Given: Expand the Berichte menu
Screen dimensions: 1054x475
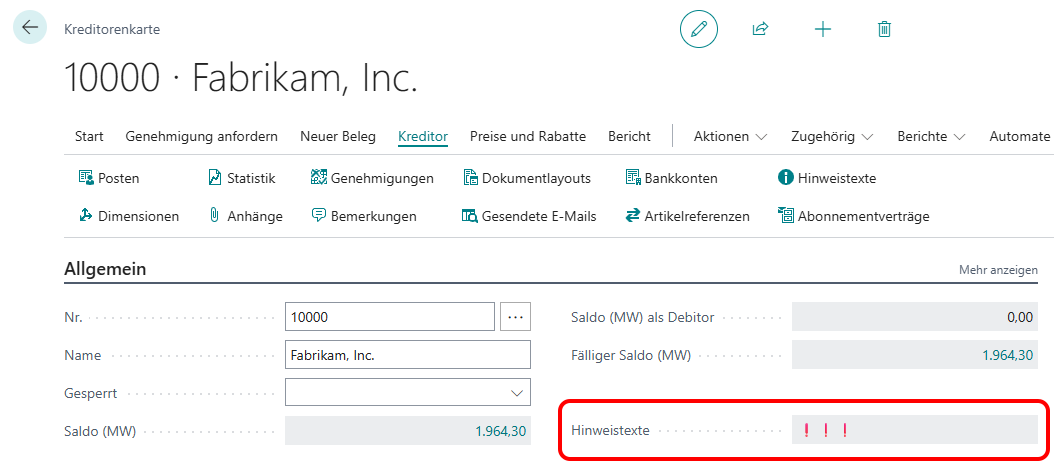Looking at the screenshot, I should click(931, 136).
